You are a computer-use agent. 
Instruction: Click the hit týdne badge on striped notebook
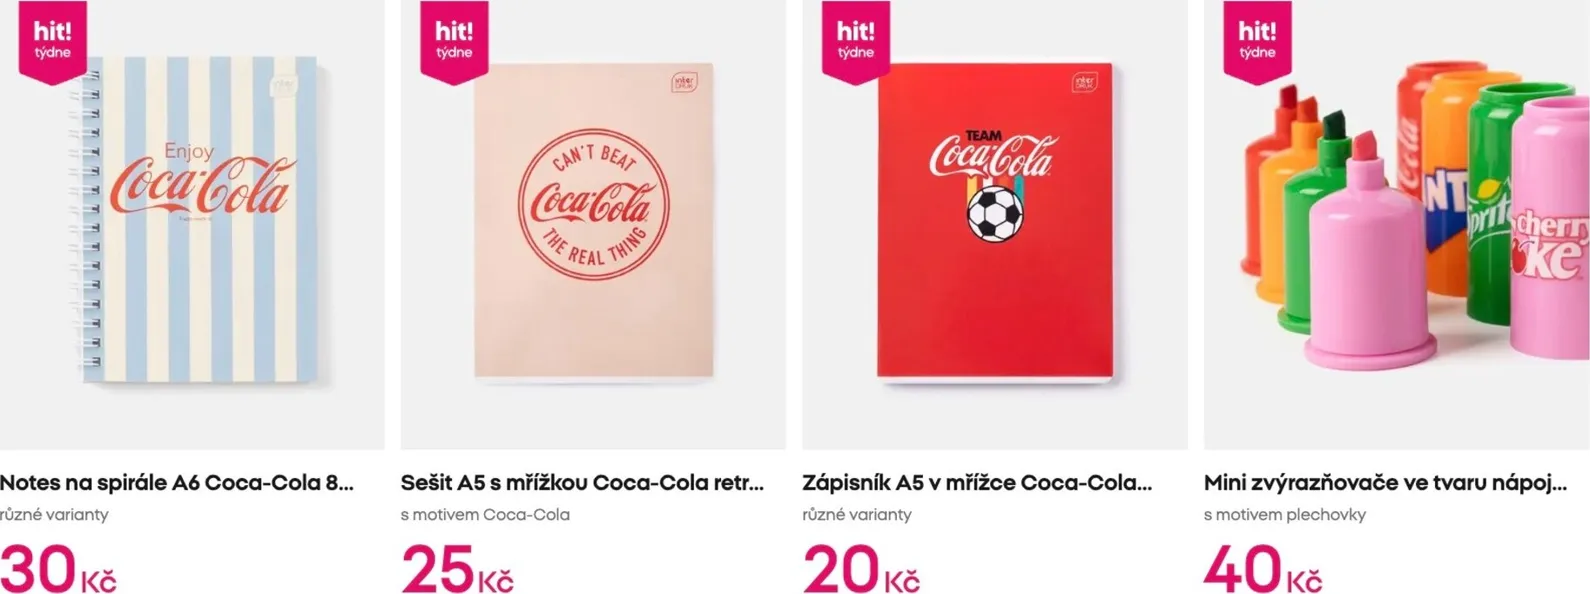coord(52,41)
